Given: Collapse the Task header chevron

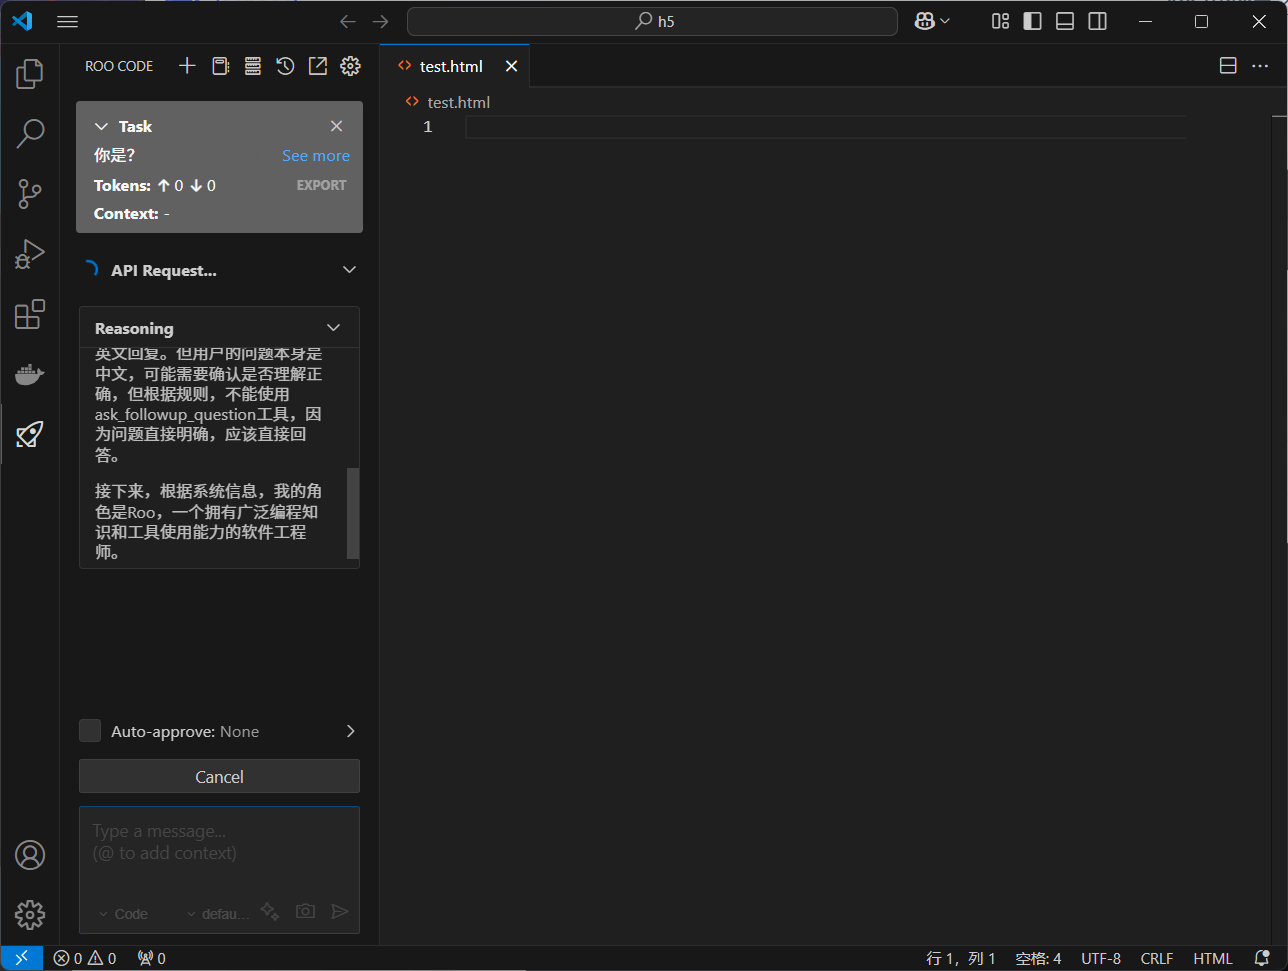Looking at the screenshot, I should tap(101, 126).
